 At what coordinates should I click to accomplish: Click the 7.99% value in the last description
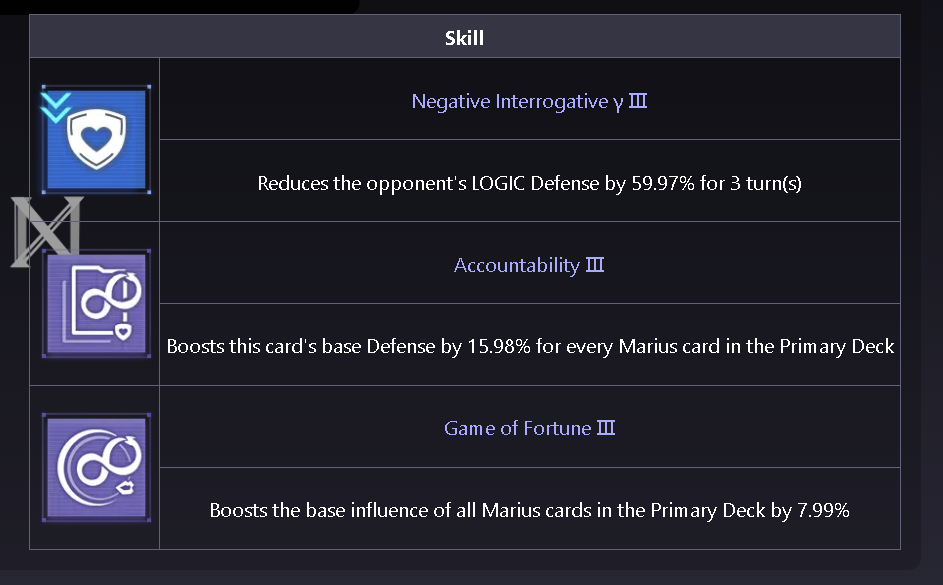(823, 510)
